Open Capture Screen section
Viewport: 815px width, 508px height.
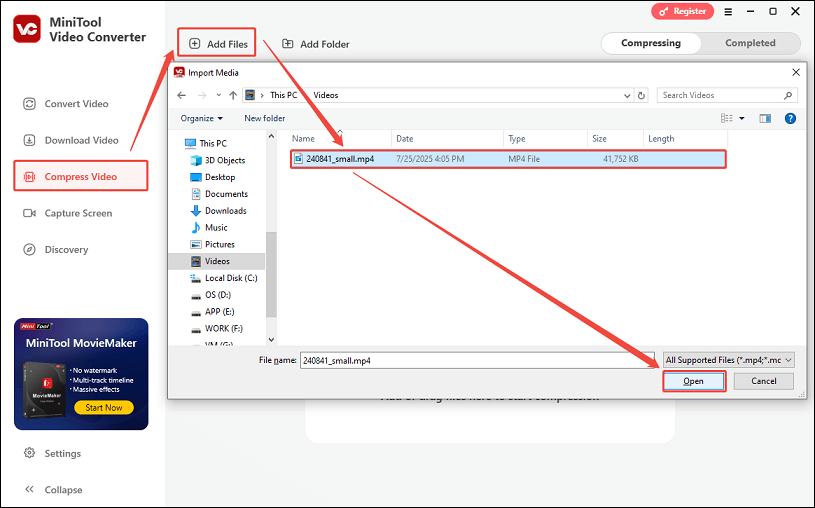click(68, 213)
